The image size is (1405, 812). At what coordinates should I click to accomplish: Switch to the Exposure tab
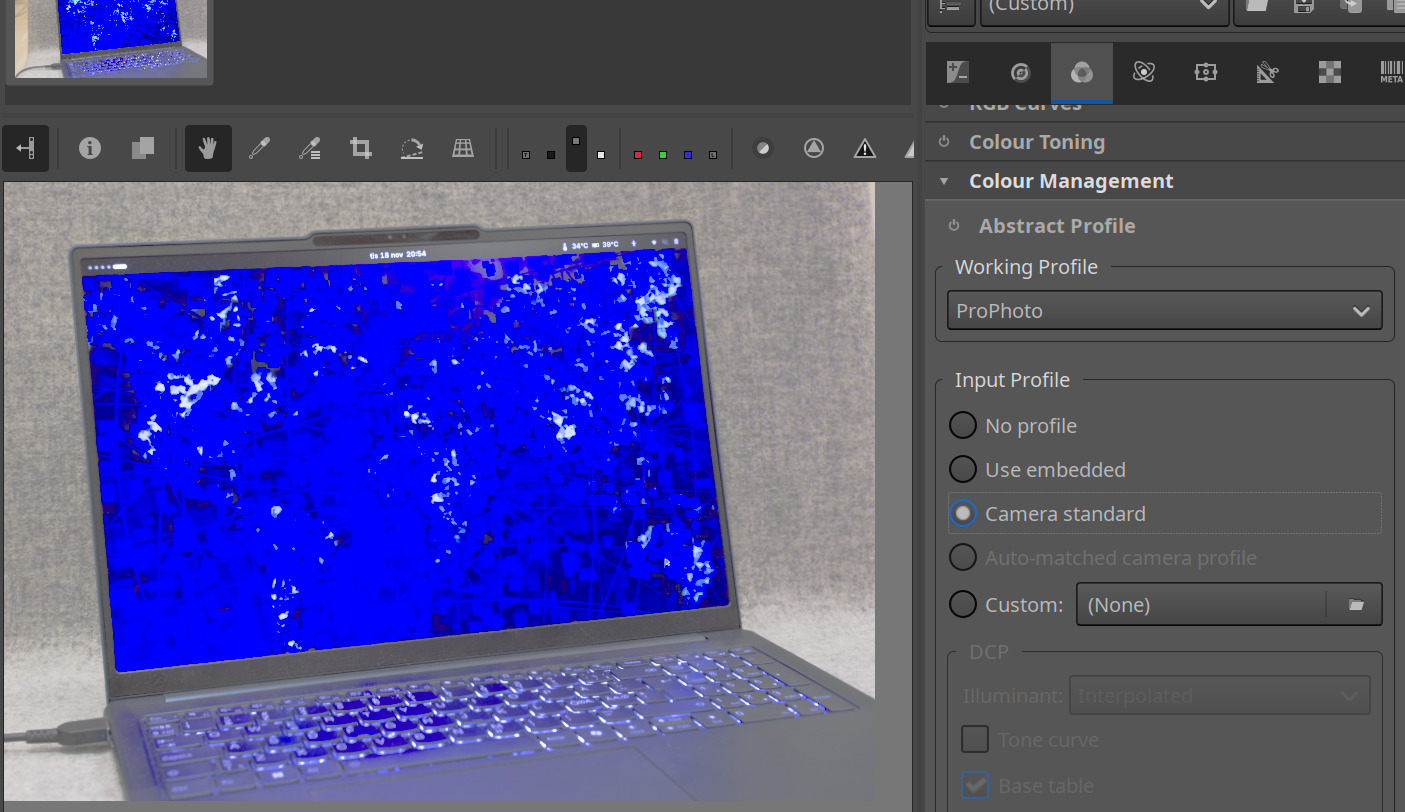957,72
